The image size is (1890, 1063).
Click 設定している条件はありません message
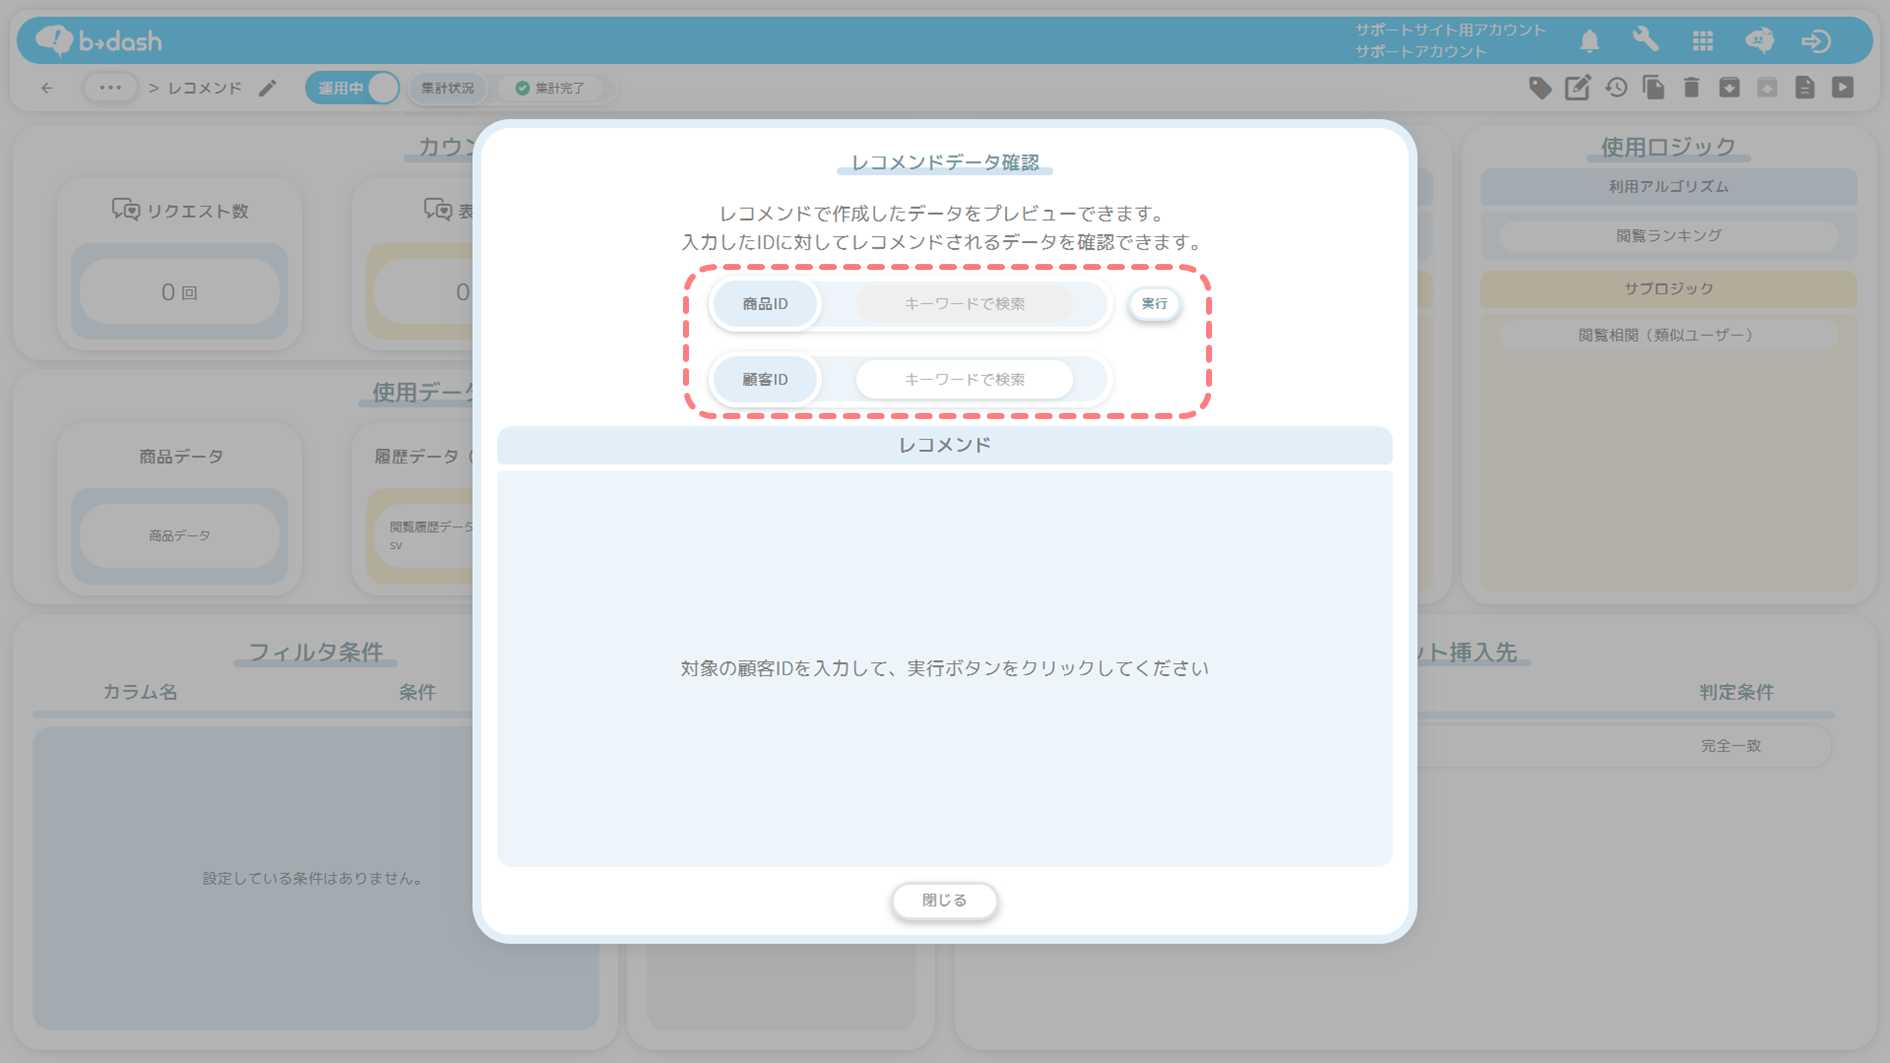click(315, 878)
